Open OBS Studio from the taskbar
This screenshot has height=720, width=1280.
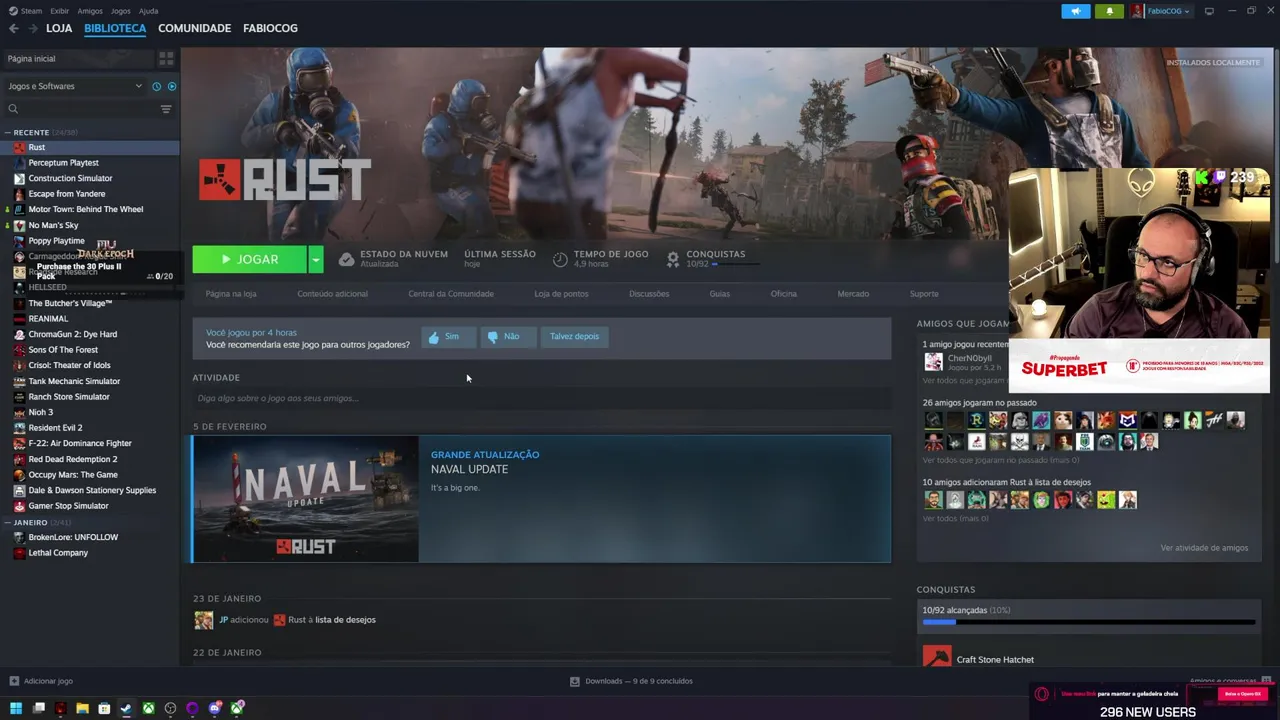pos(170,708)
